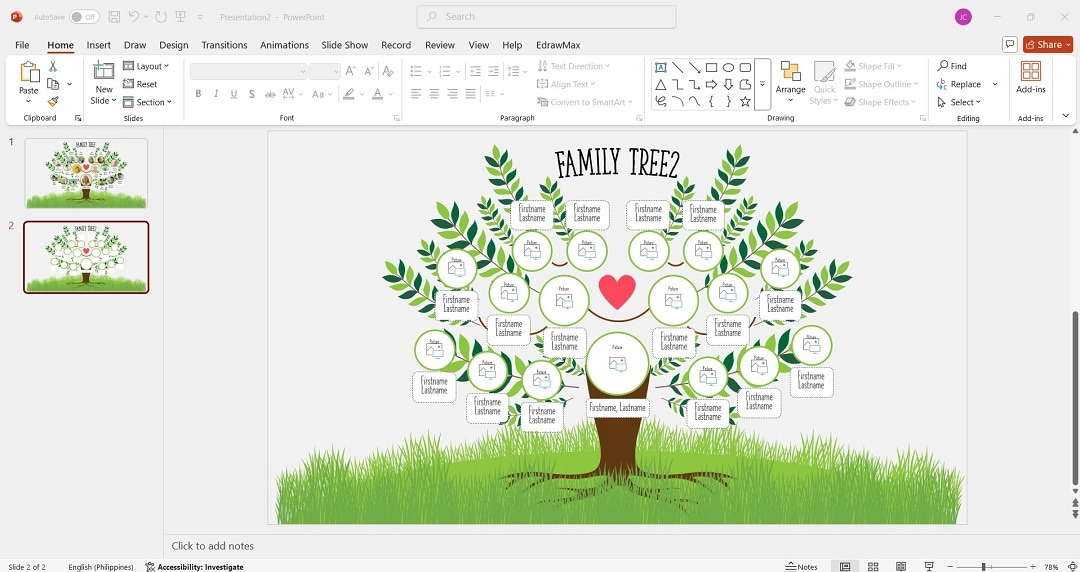Toggle center paragraph alignment
Viewport: 1080px width, 572px height.
pyautogui.click(x=434, y=94)
